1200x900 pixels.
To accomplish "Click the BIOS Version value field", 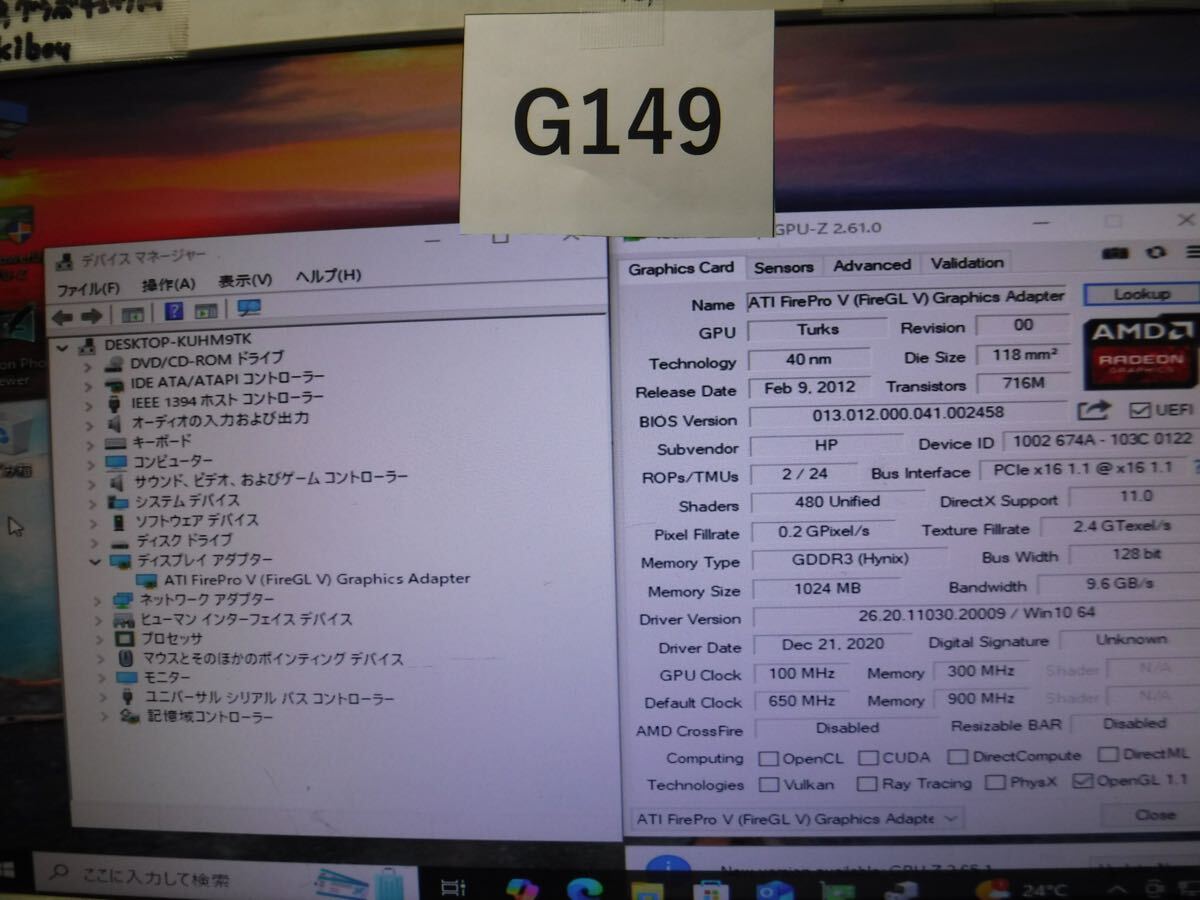I will 908,413.
